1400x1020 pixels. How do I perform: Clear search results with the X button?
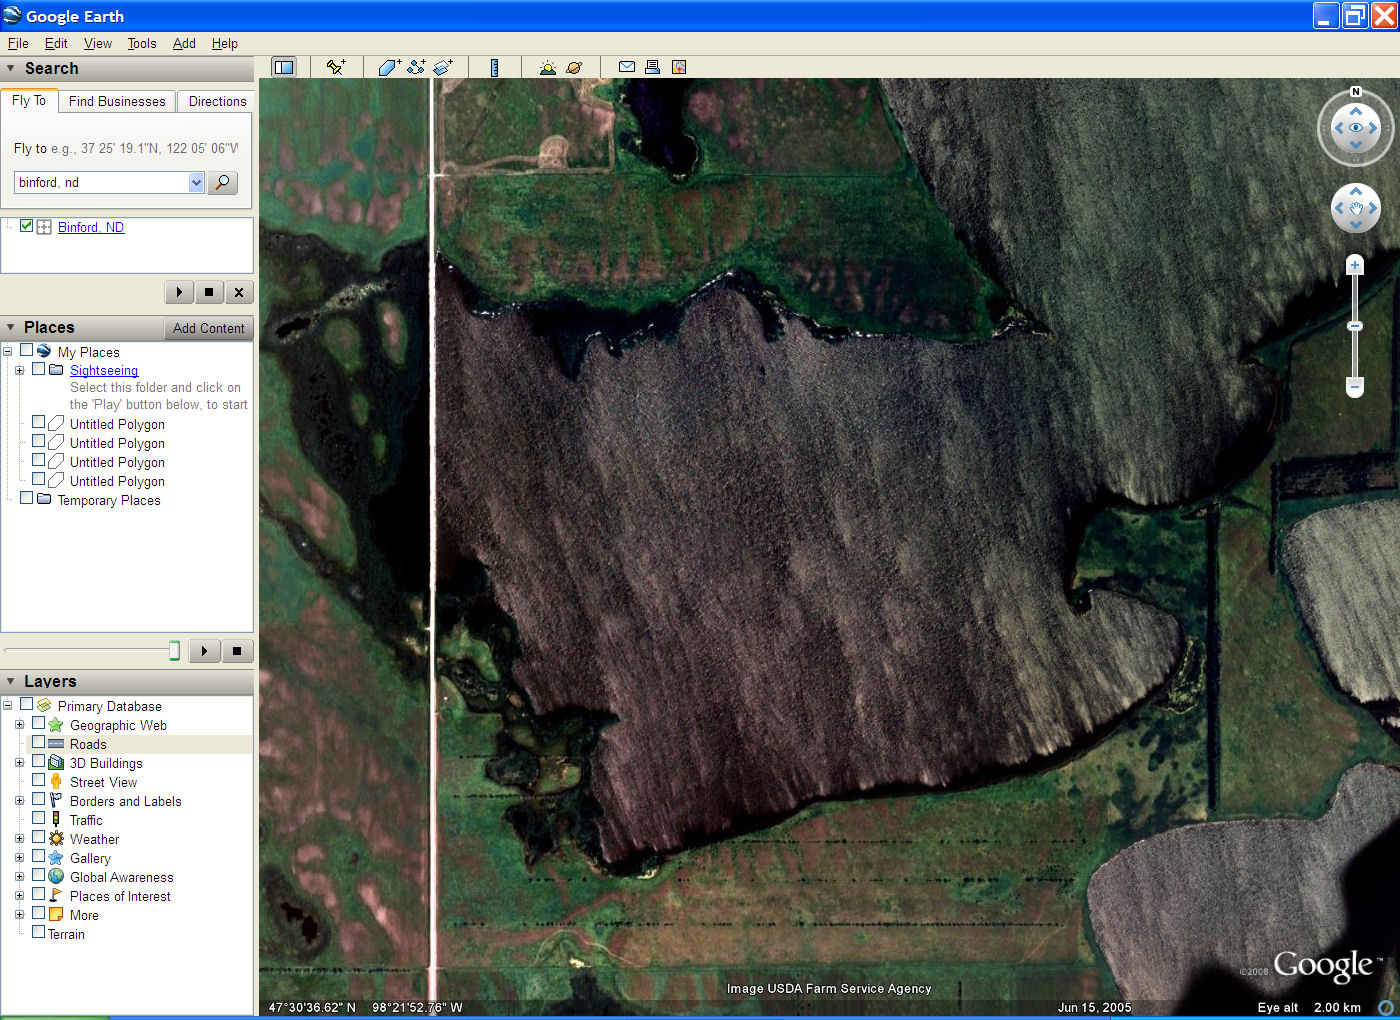239,292
